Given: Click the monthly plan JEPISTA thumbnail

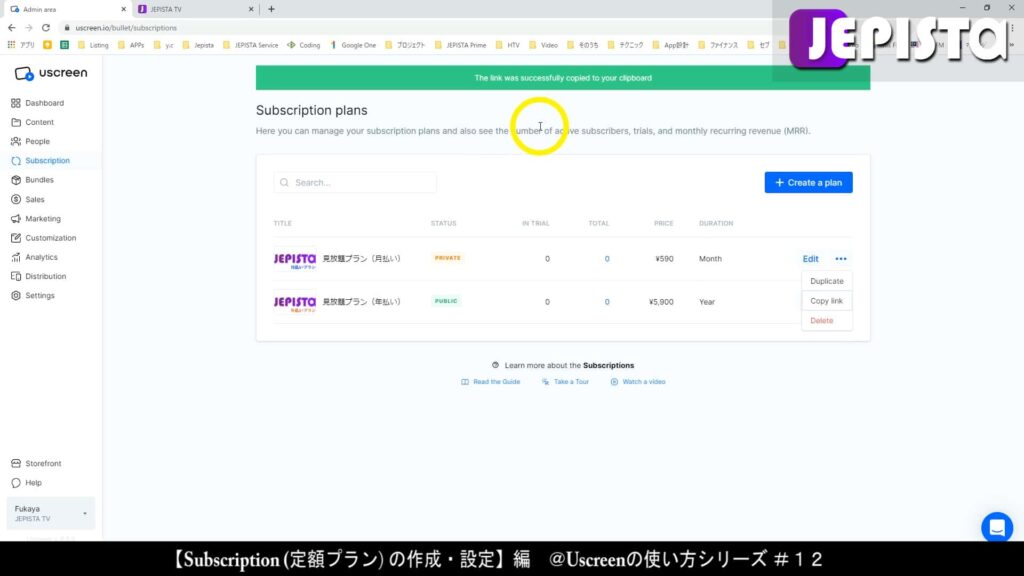Looking at the screenshot, I should [x=295, y=260].
